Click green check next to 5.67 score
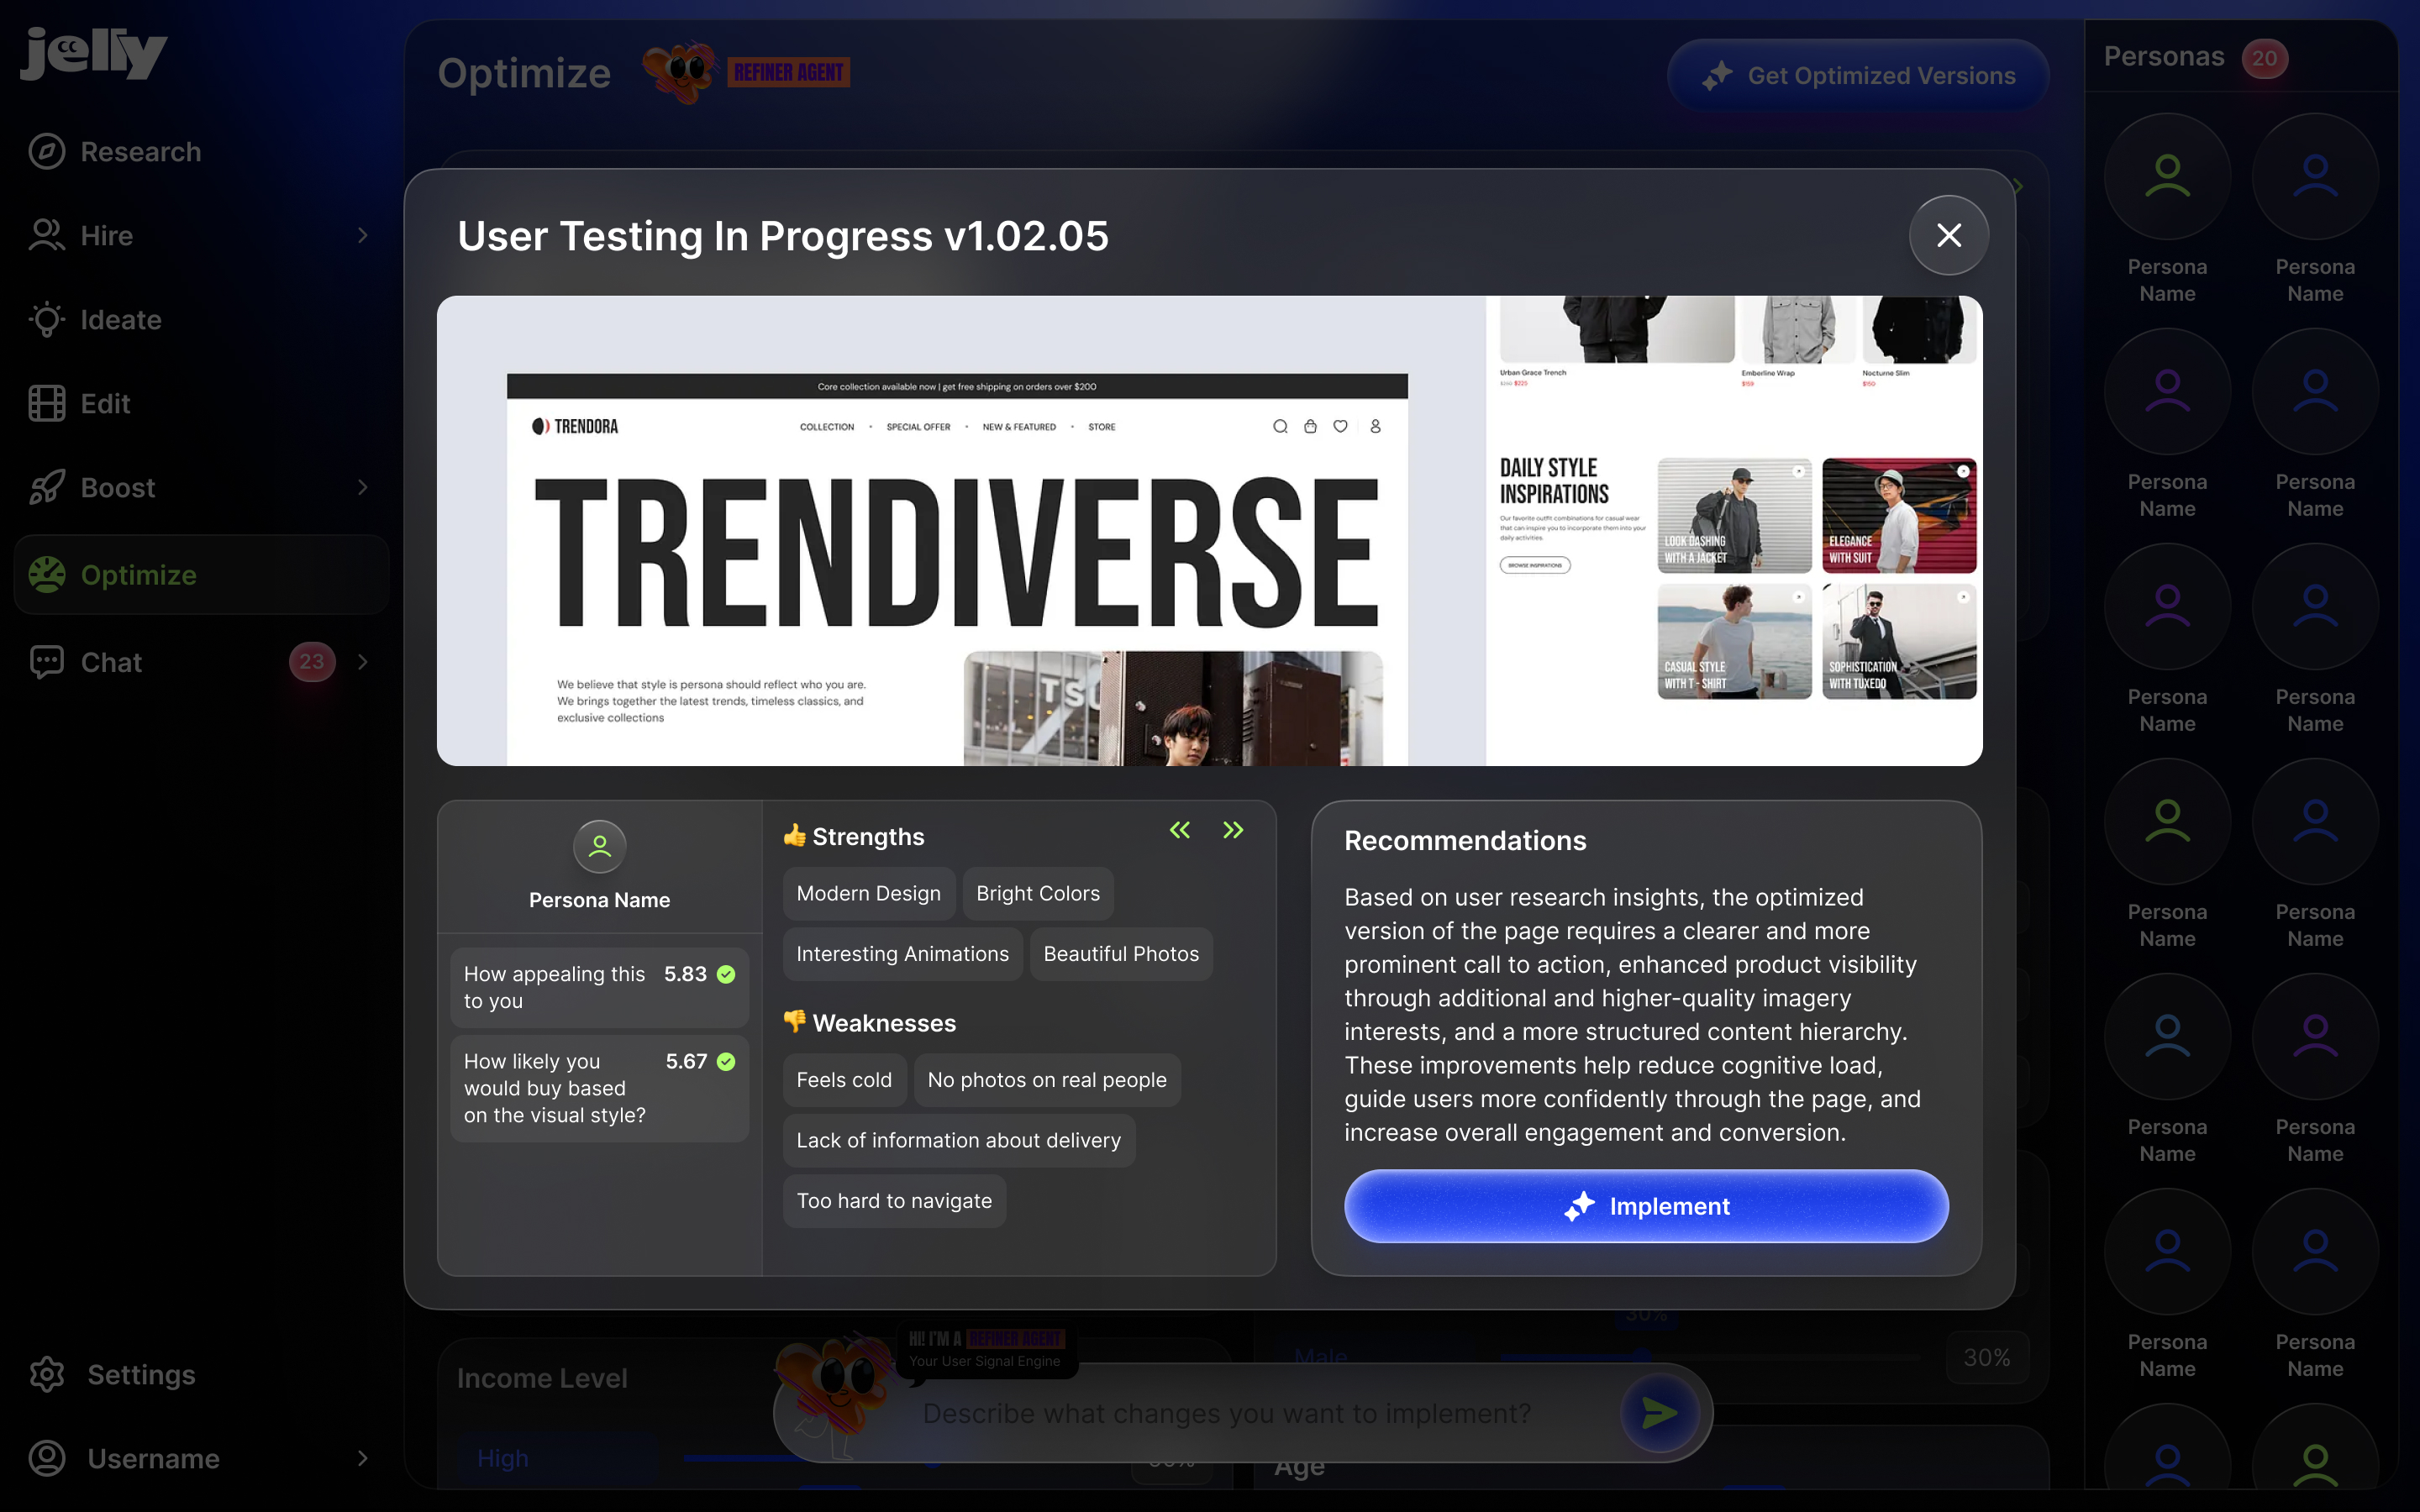This screenshot has height=1512, width=2420. pos(727,1062)
